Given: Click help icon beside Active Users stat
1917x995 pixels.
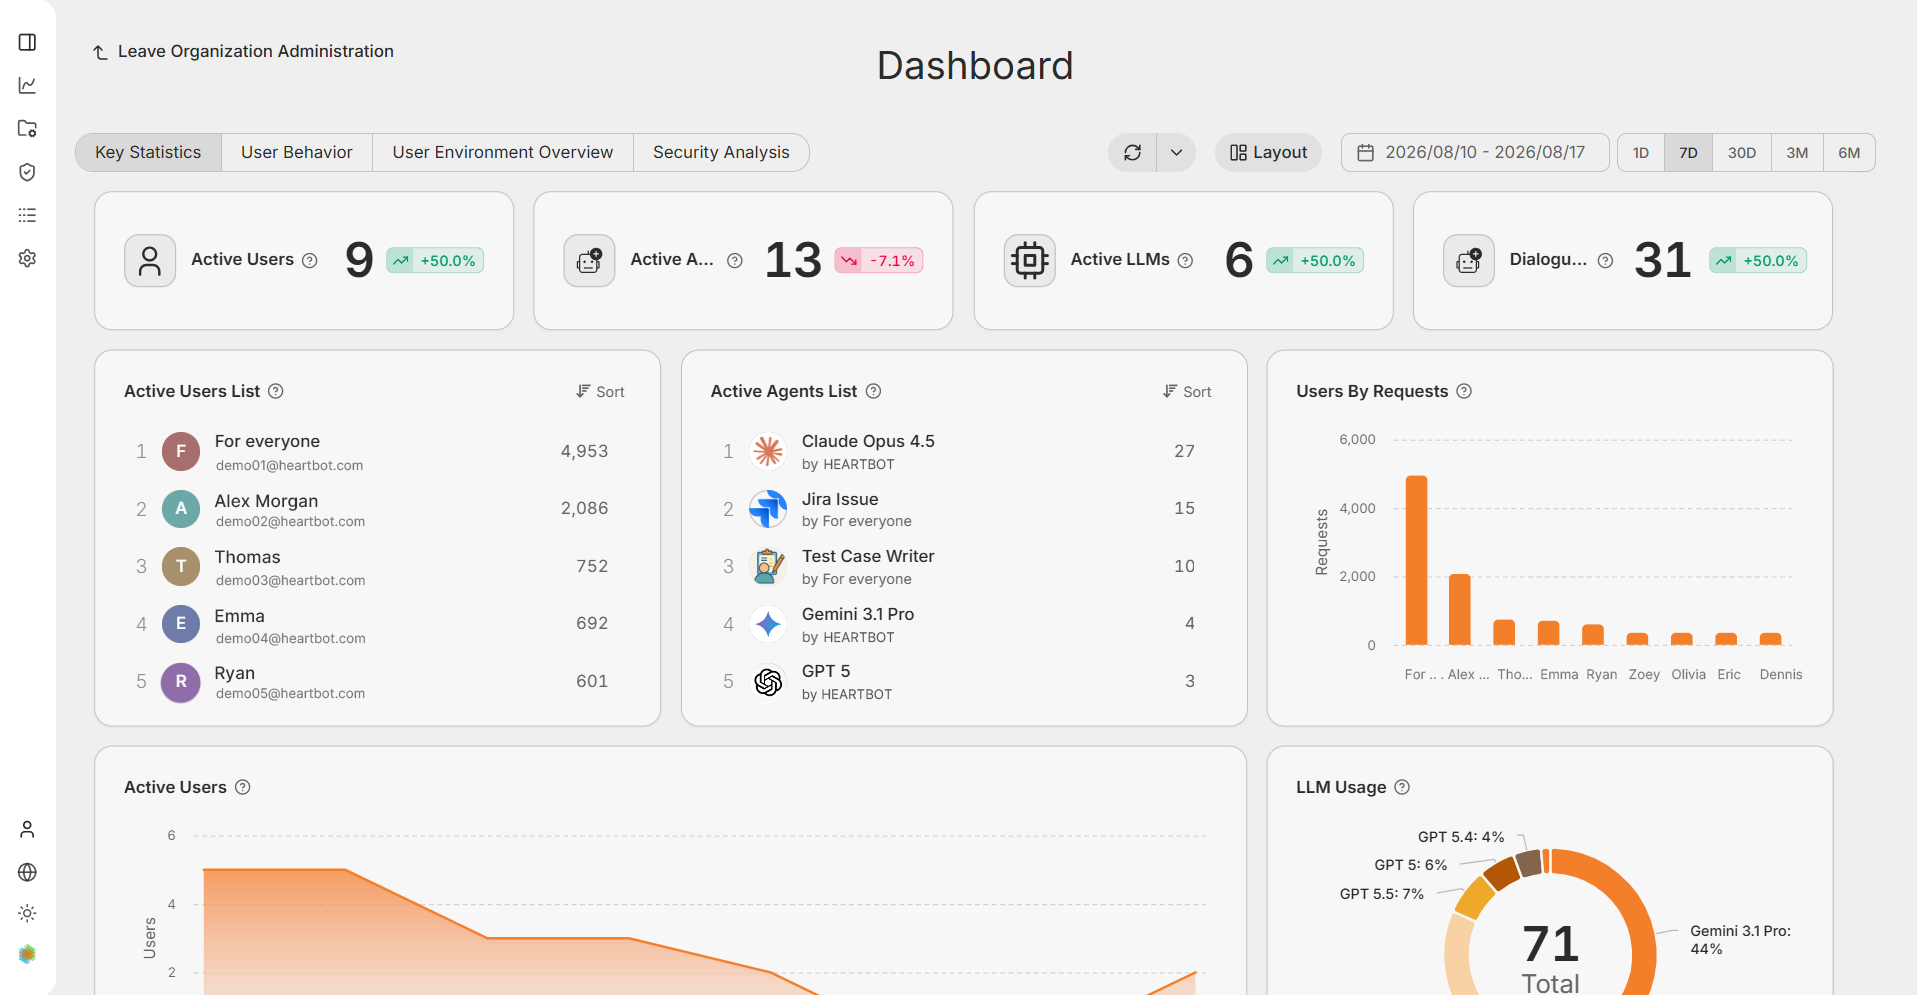Looking at the screenshot, I should [310, 260].
